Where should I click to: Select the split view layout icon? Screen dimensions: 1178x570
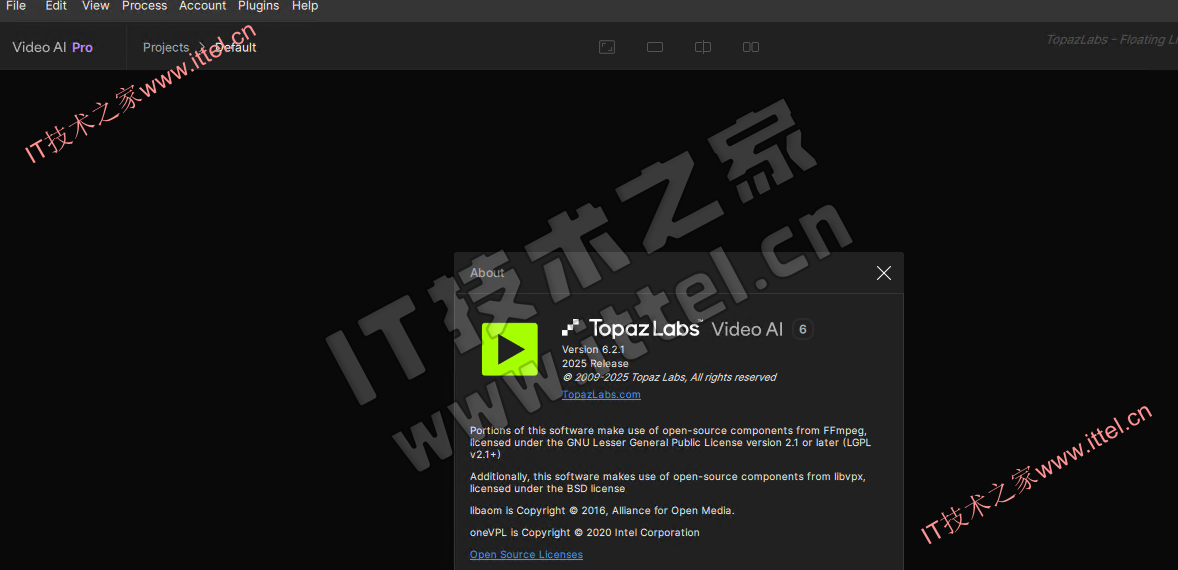703,47
